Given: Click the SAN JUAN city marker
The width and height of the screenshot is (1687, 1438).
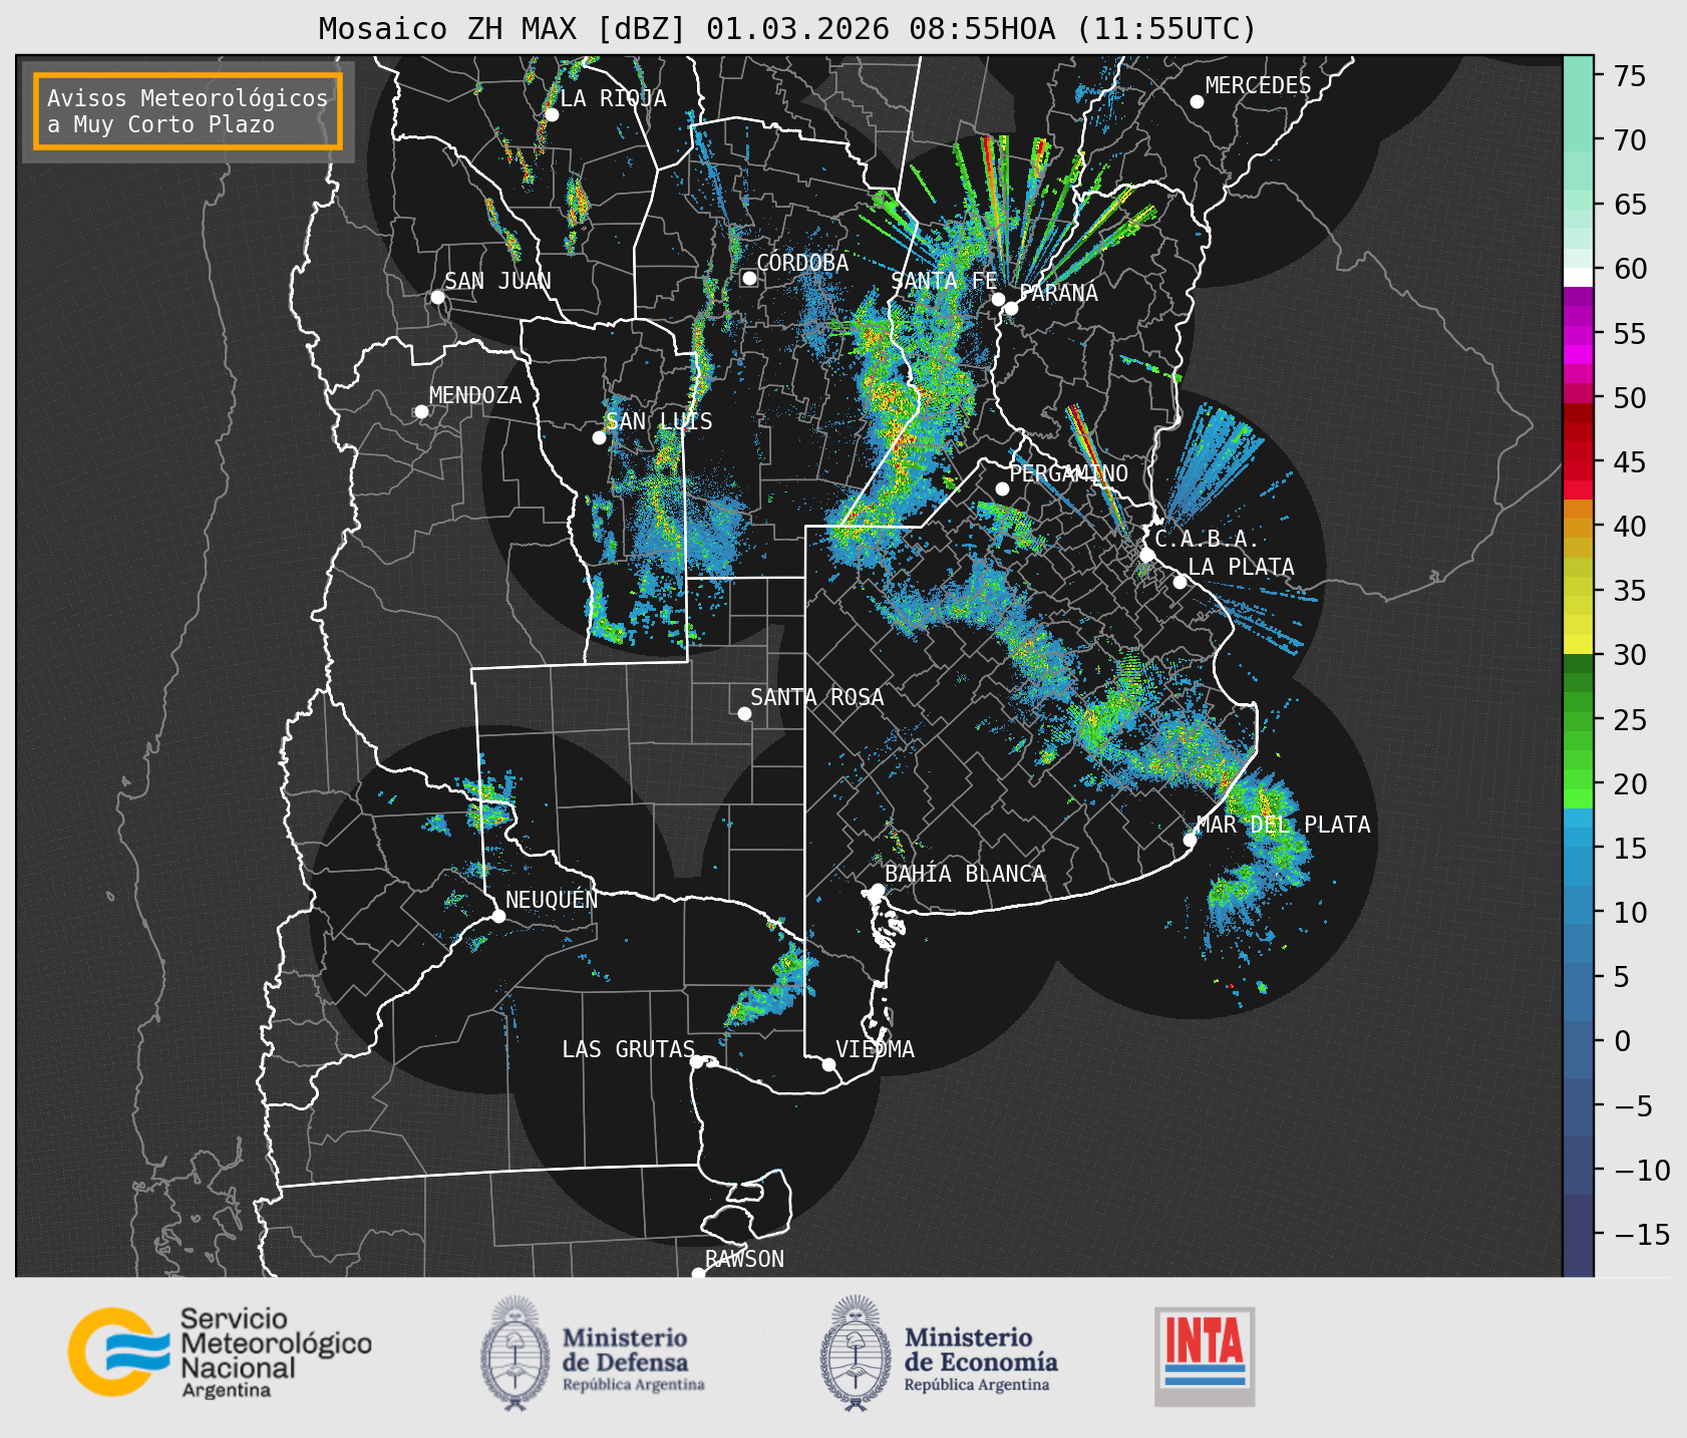Looking at the screenshot, I should tap(437, 297).
